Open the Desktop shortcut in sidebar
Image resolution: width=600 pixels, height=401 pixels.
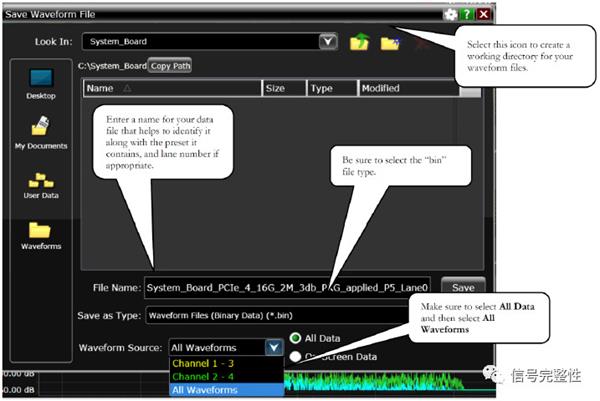41,84
